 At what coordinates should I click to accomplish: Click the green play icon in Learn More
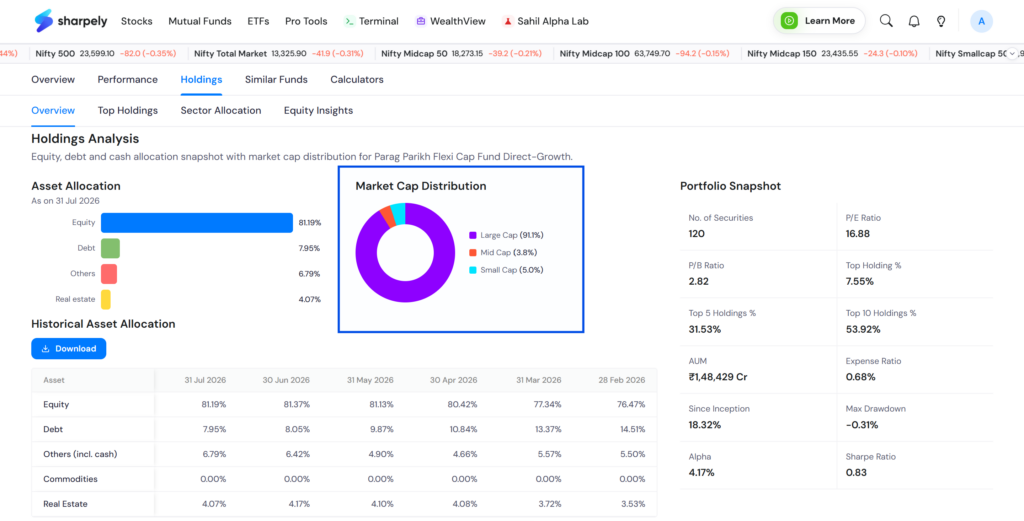coord(789,21)
